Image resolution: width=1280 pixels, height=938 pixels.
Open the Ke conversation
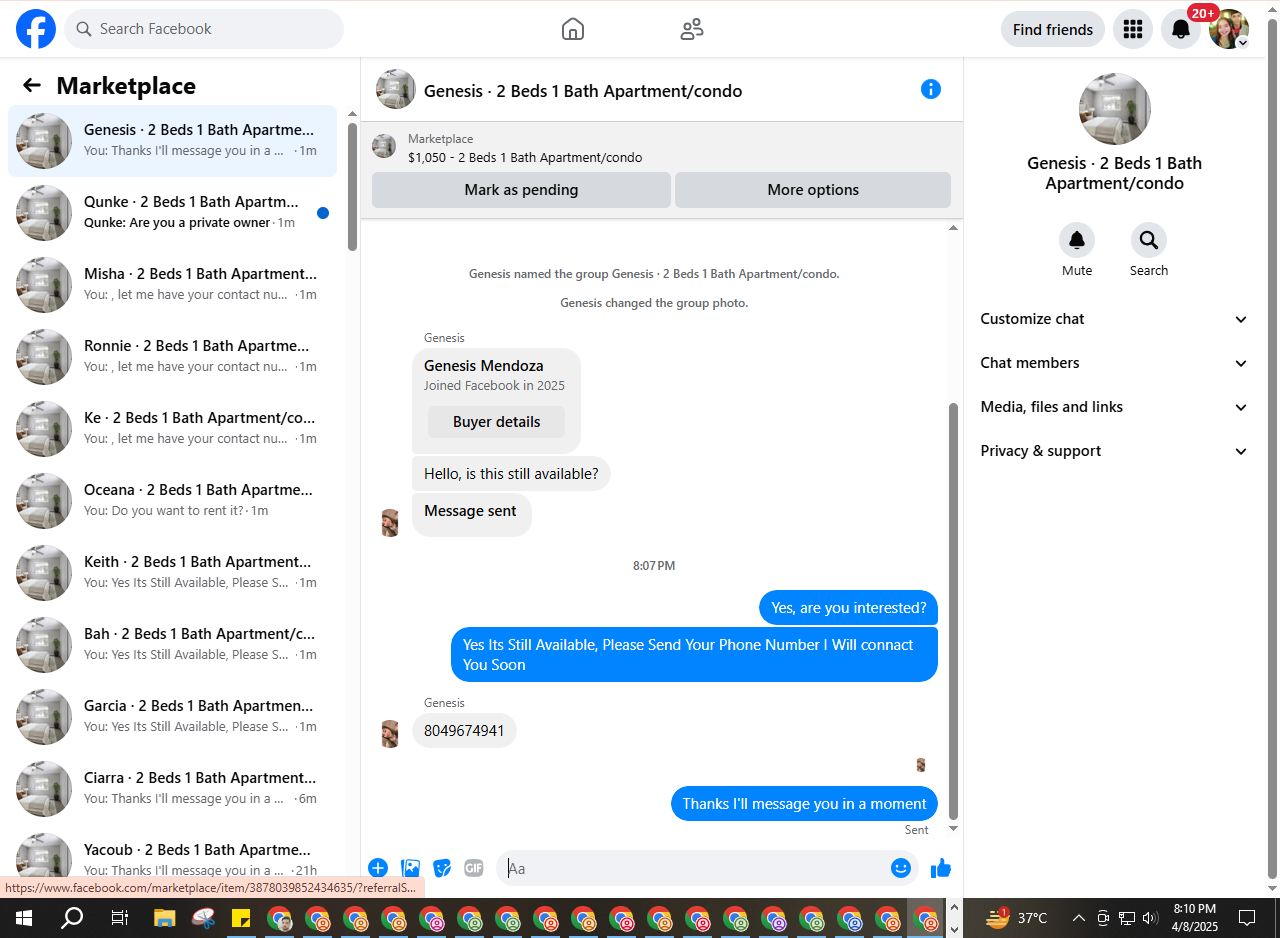point(172,429)
